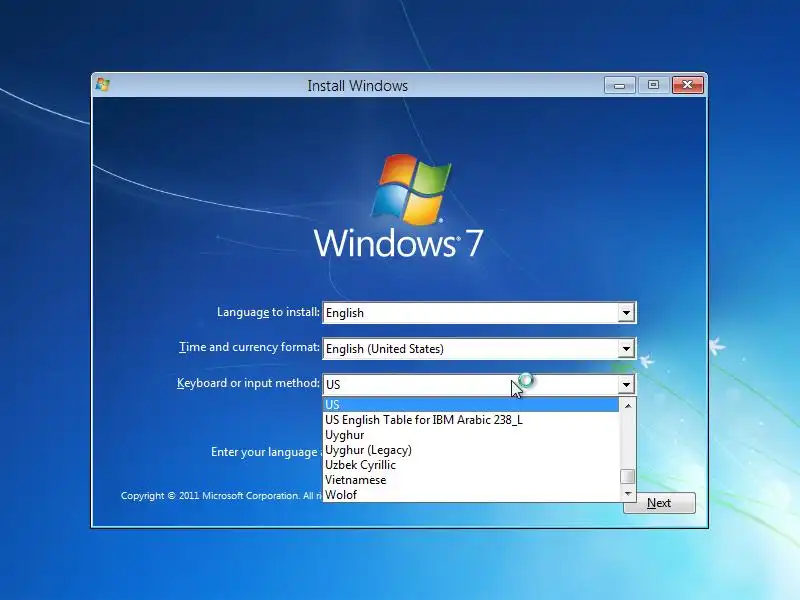Screen dimensions: 800x600
Task: Pick Uzbek Cyrillic from the list
Action: (471, 465)
